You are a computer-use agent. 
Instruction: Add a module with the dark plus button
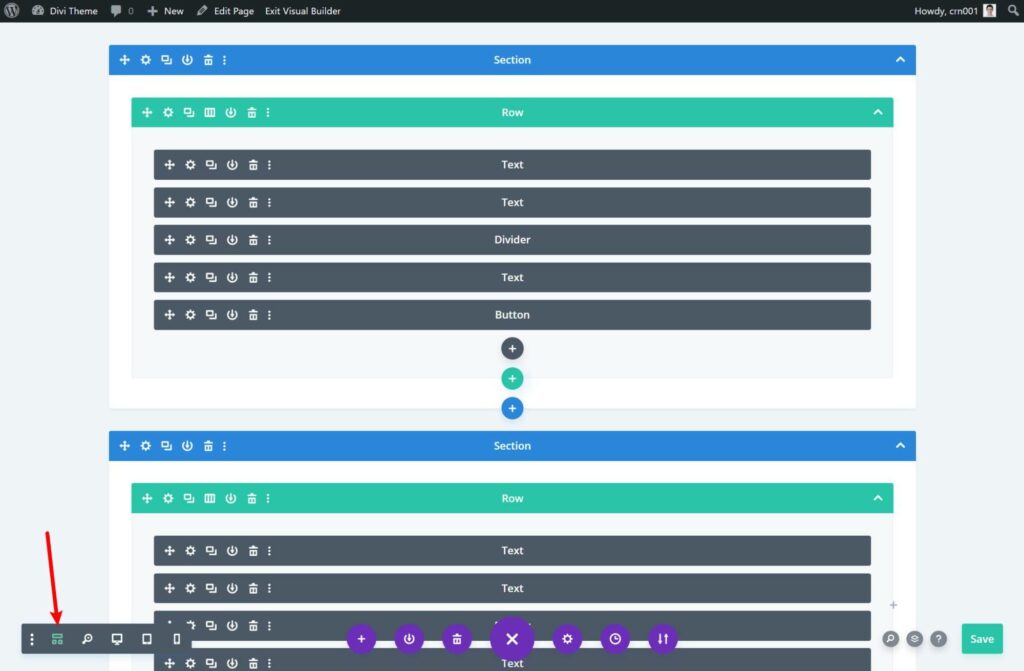click(x=512, y=349)
